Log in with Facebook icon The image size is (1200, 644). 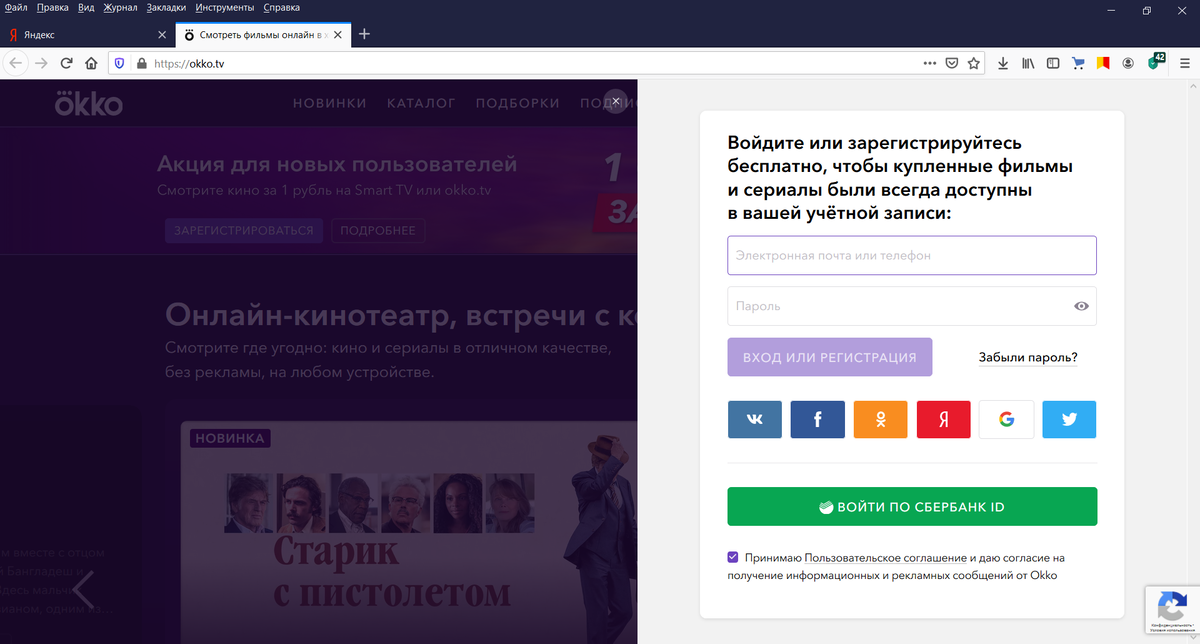tap(817, 420)
